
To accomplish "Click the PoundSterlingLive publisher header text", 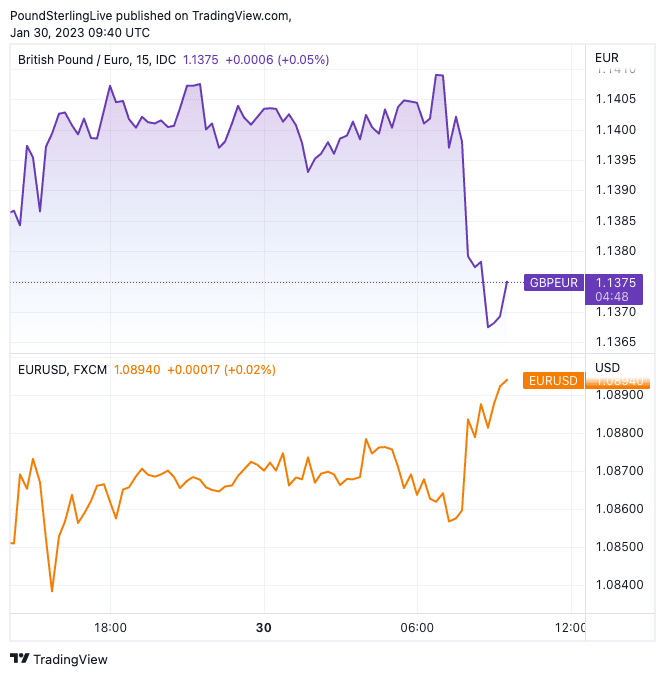I will 150,15.
